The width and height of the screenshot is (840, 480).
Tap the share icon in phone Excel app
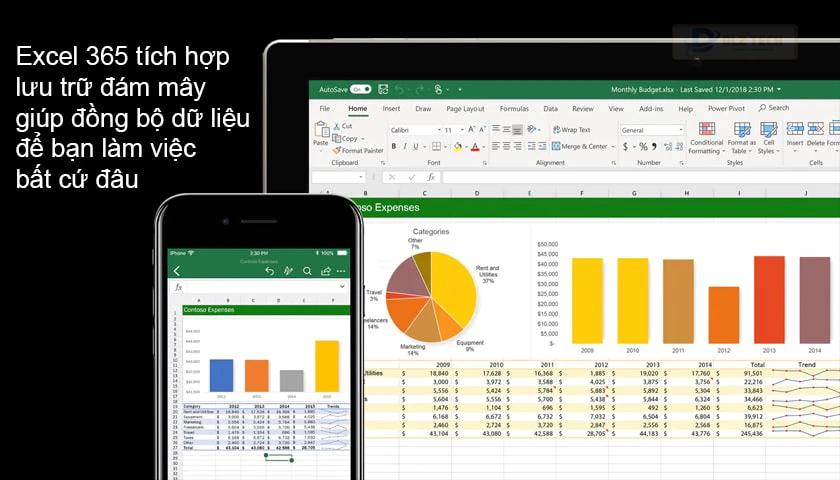(x=325, y=271)
